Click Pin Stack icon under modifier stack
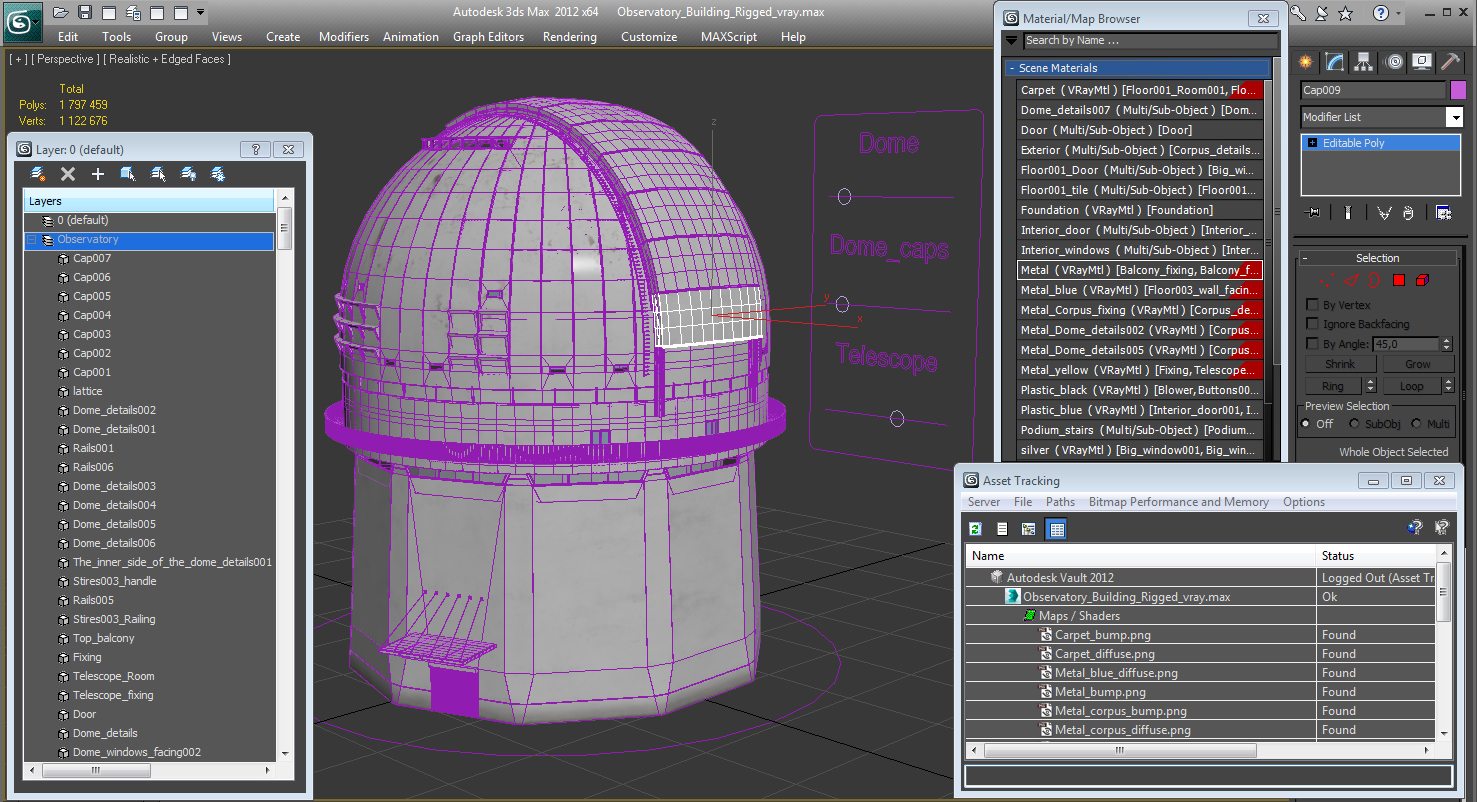 (1313, 212)
